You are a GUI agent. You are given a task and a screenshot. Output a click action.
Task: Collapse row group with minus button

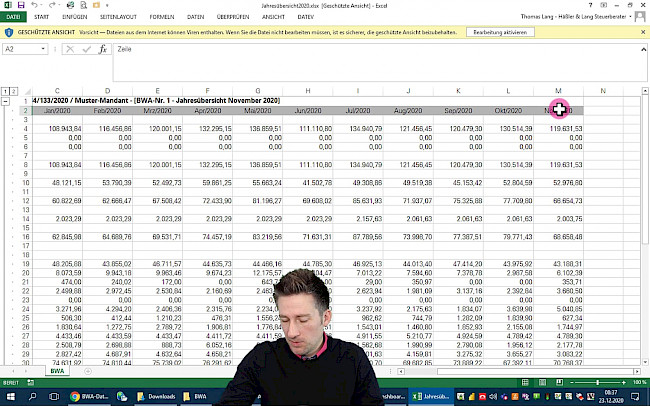tap(7, 101)
